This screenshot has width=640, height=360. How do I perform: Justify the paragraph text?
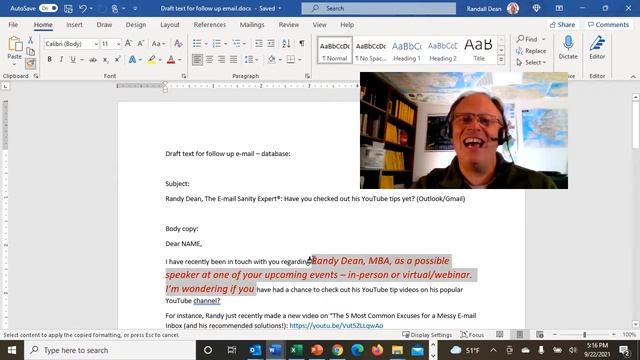point(233,60)
